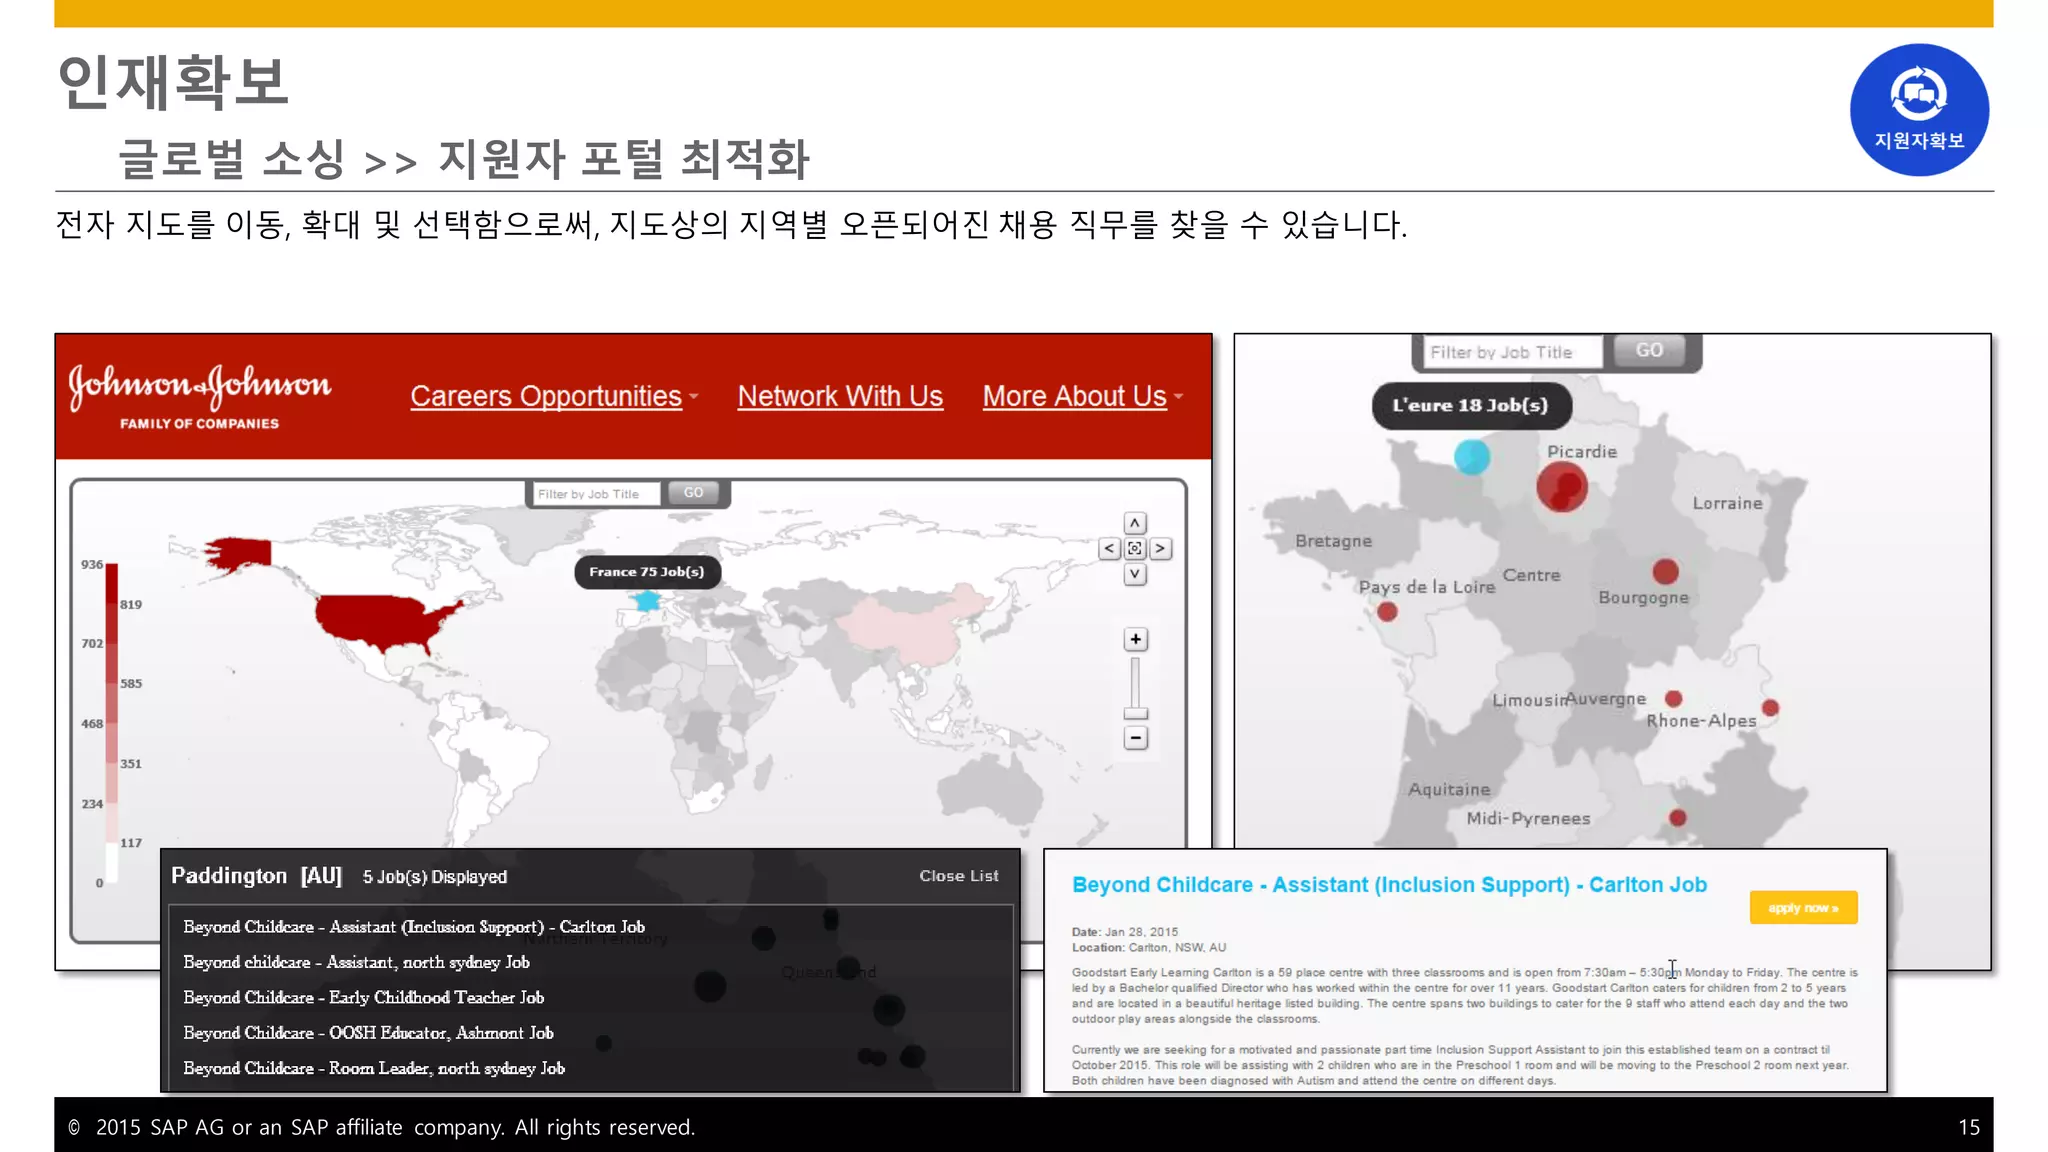Click the job detail title heading
The height and width of the screenshot is (1152, 2048).
tap(1389, 885)
